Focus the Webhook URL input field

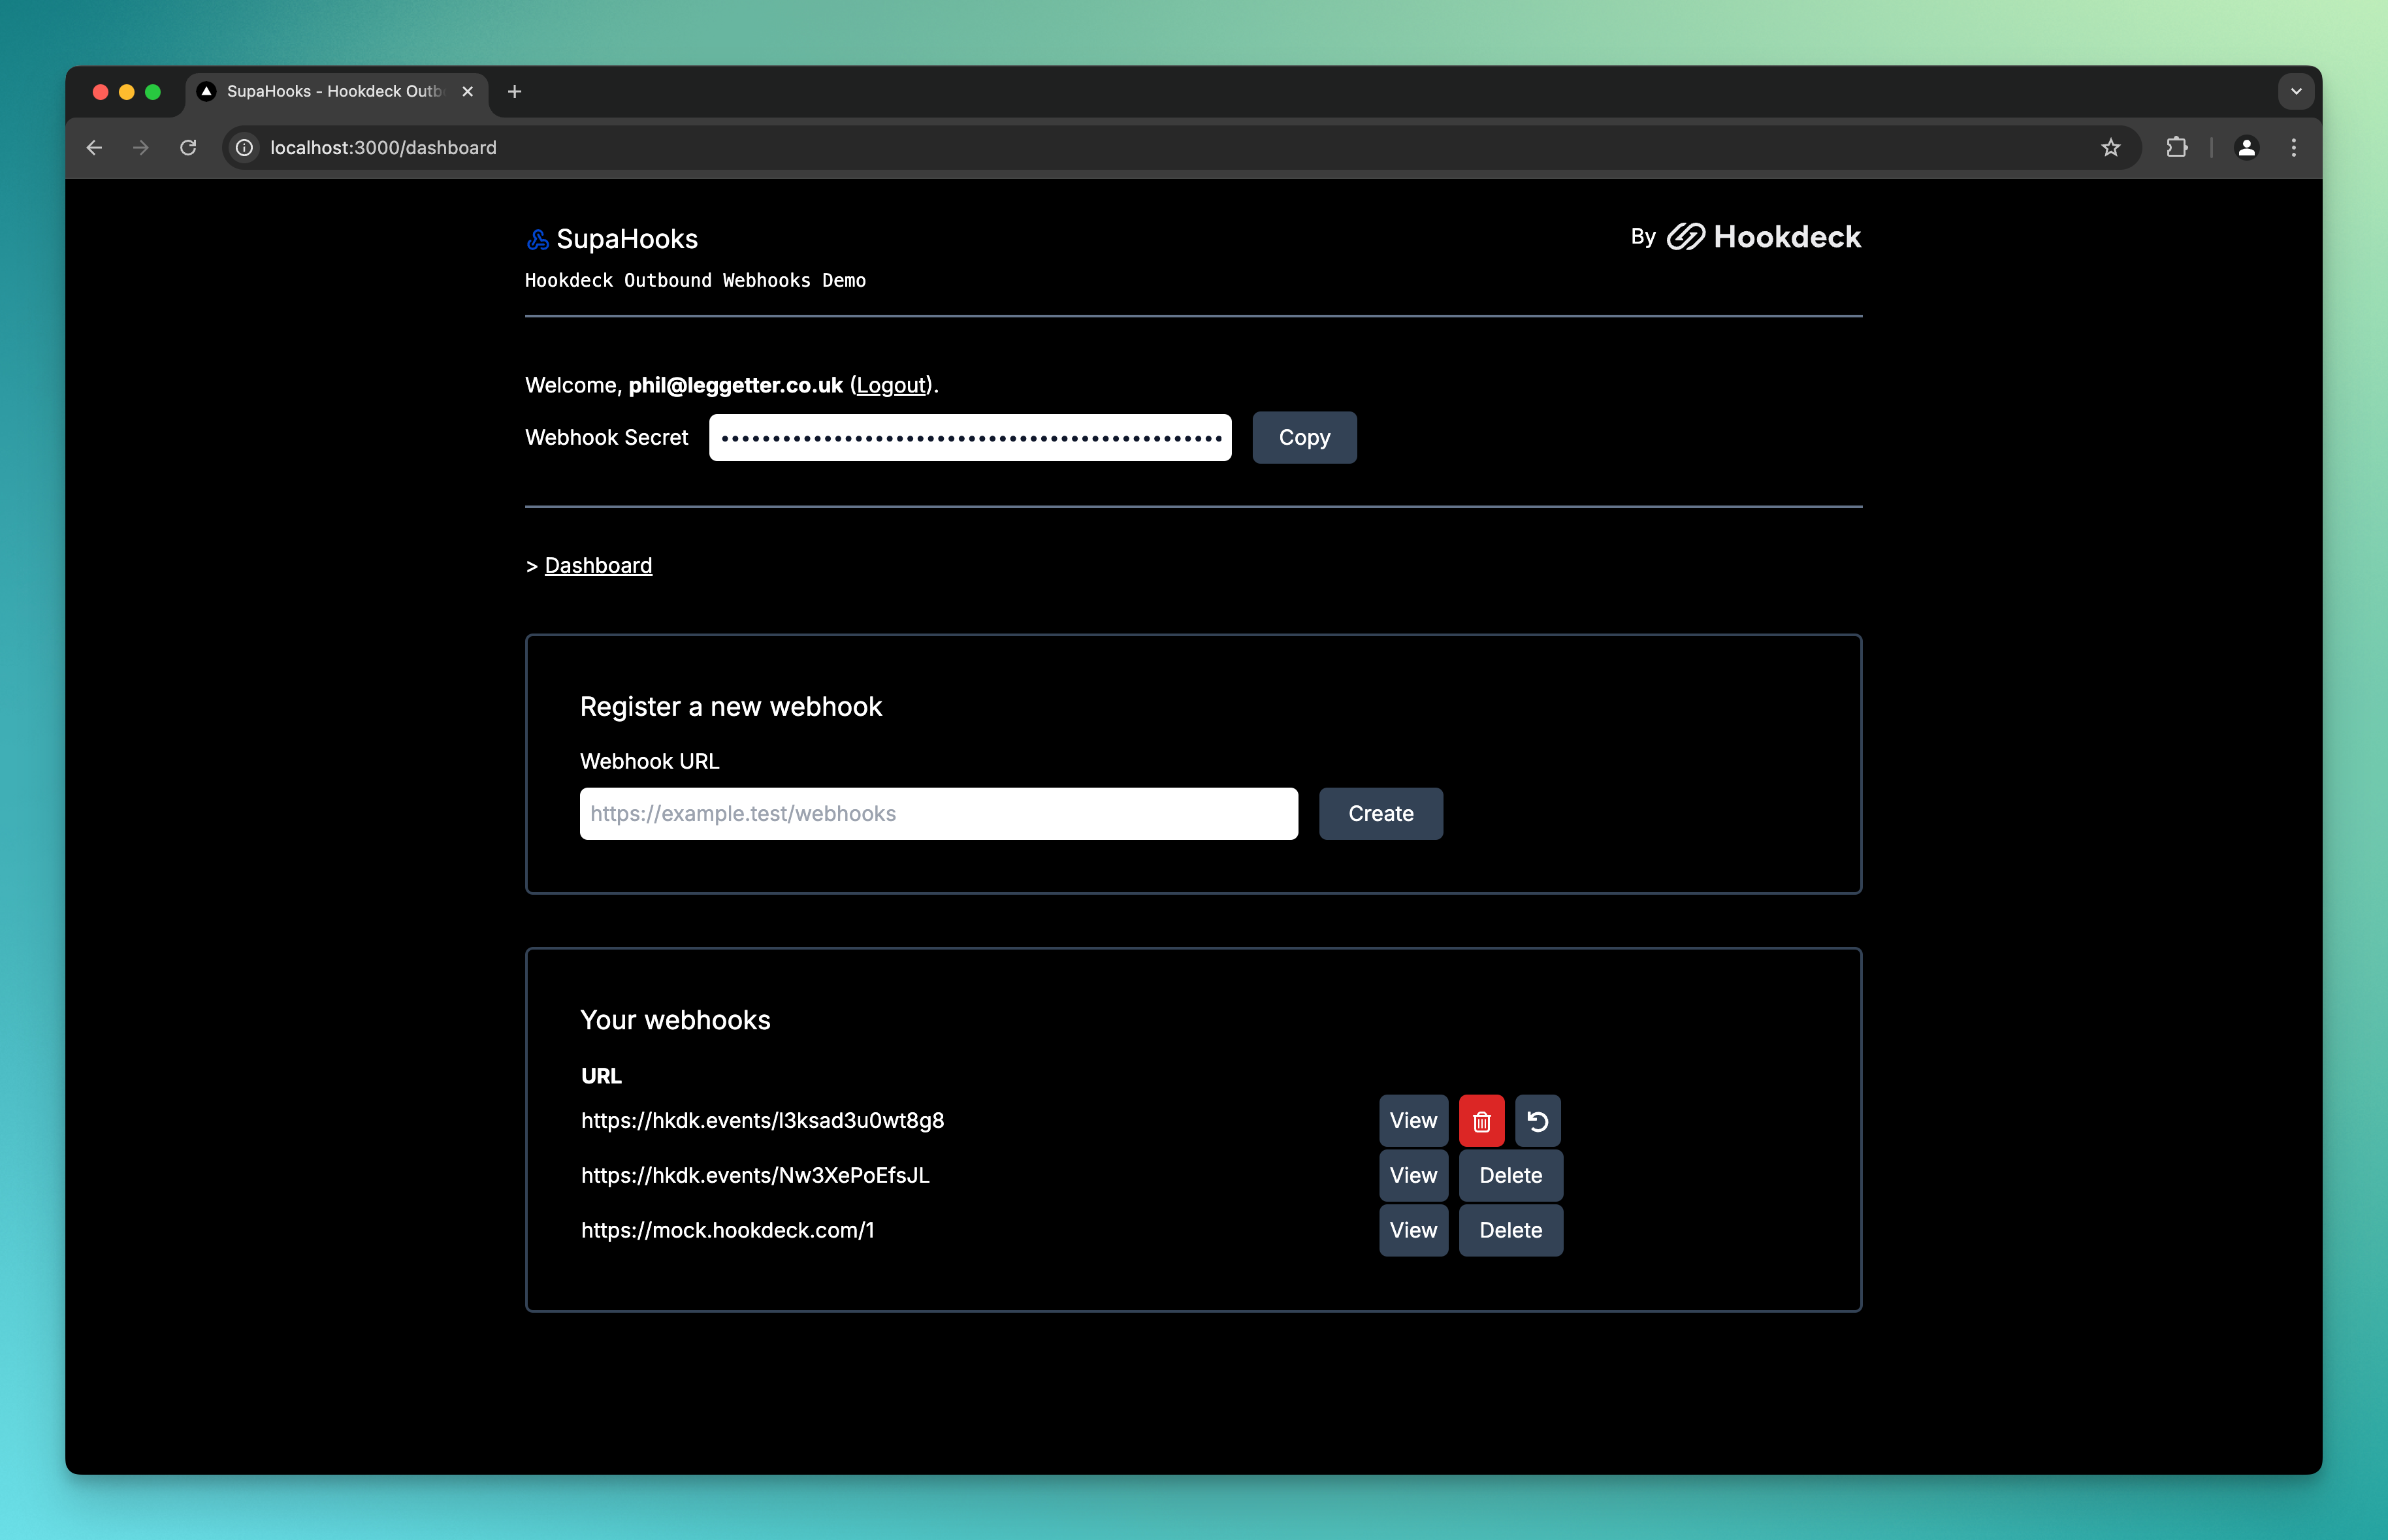pyautogui.click(x=938, y=814)
